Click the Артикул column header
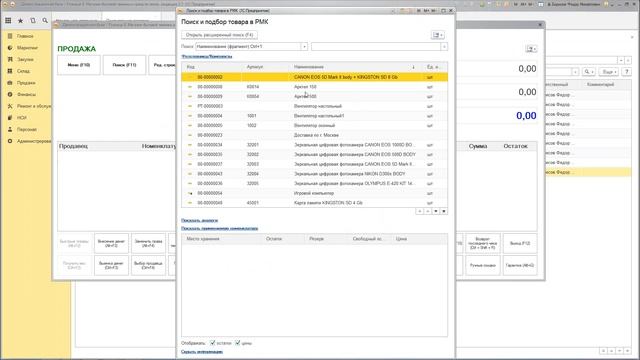Screen dimensions: 640x360 255,67
